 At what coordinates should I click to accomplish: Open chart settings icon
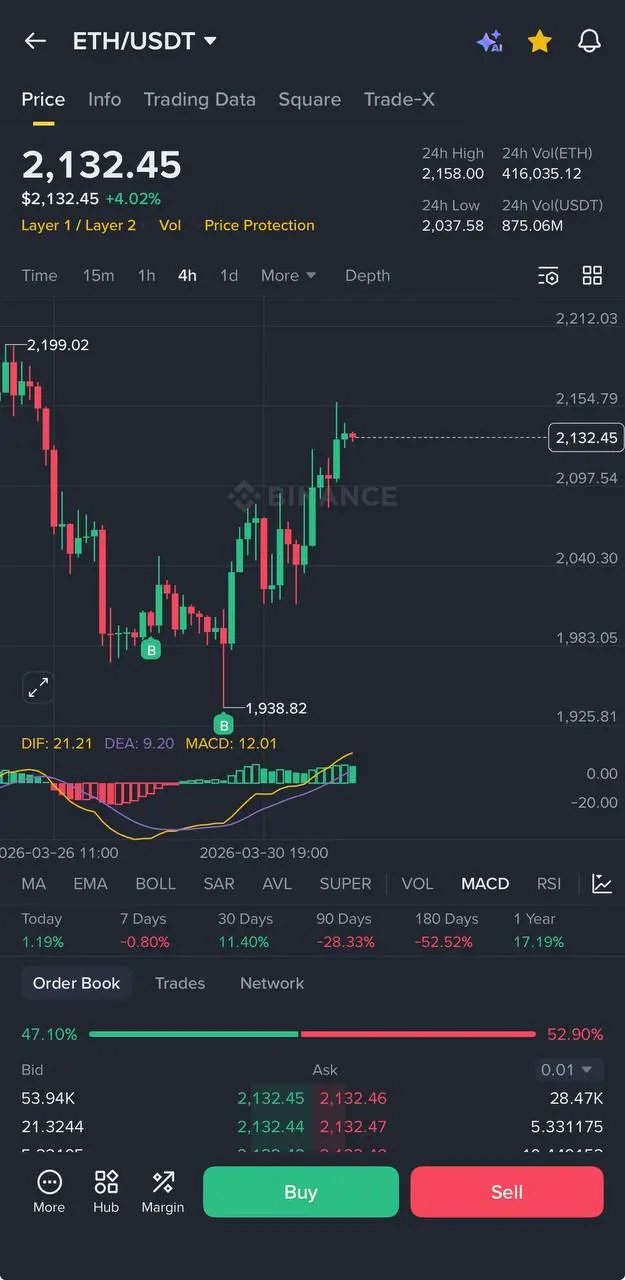[x=548, y=276]
